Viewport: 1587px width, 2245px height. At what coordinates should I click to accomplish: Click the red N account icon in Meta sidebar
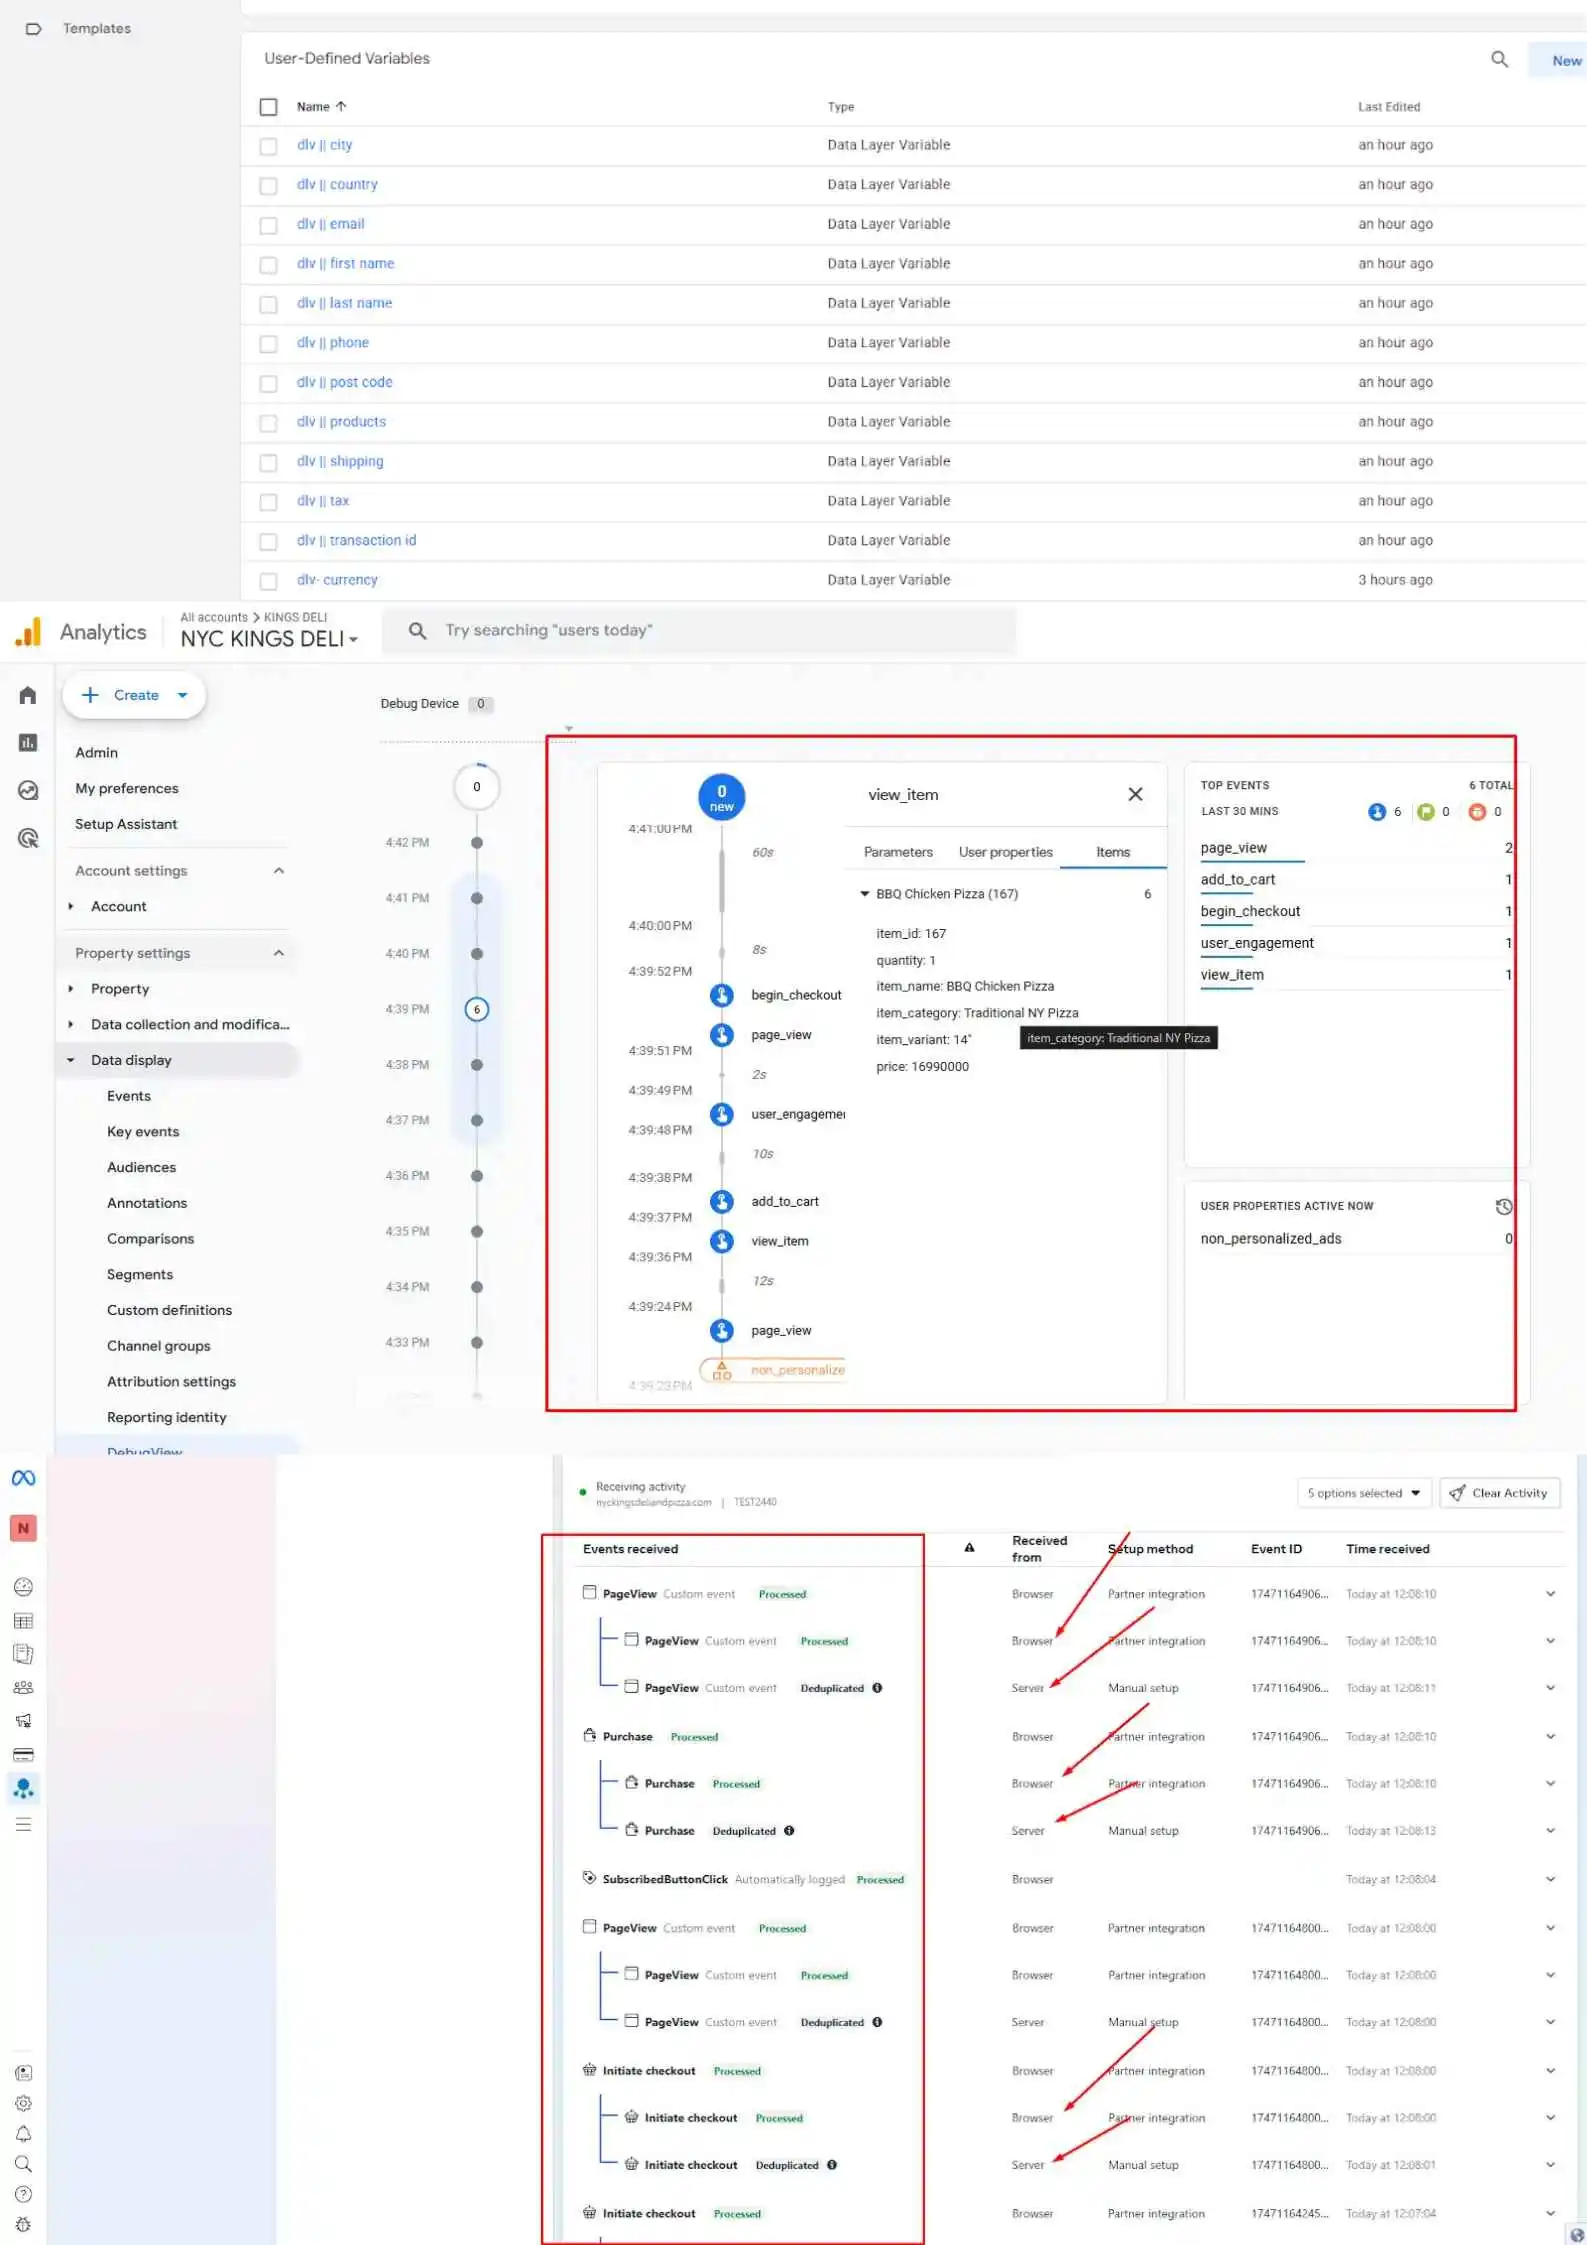pyautogui.click(x=23, y=1528)
